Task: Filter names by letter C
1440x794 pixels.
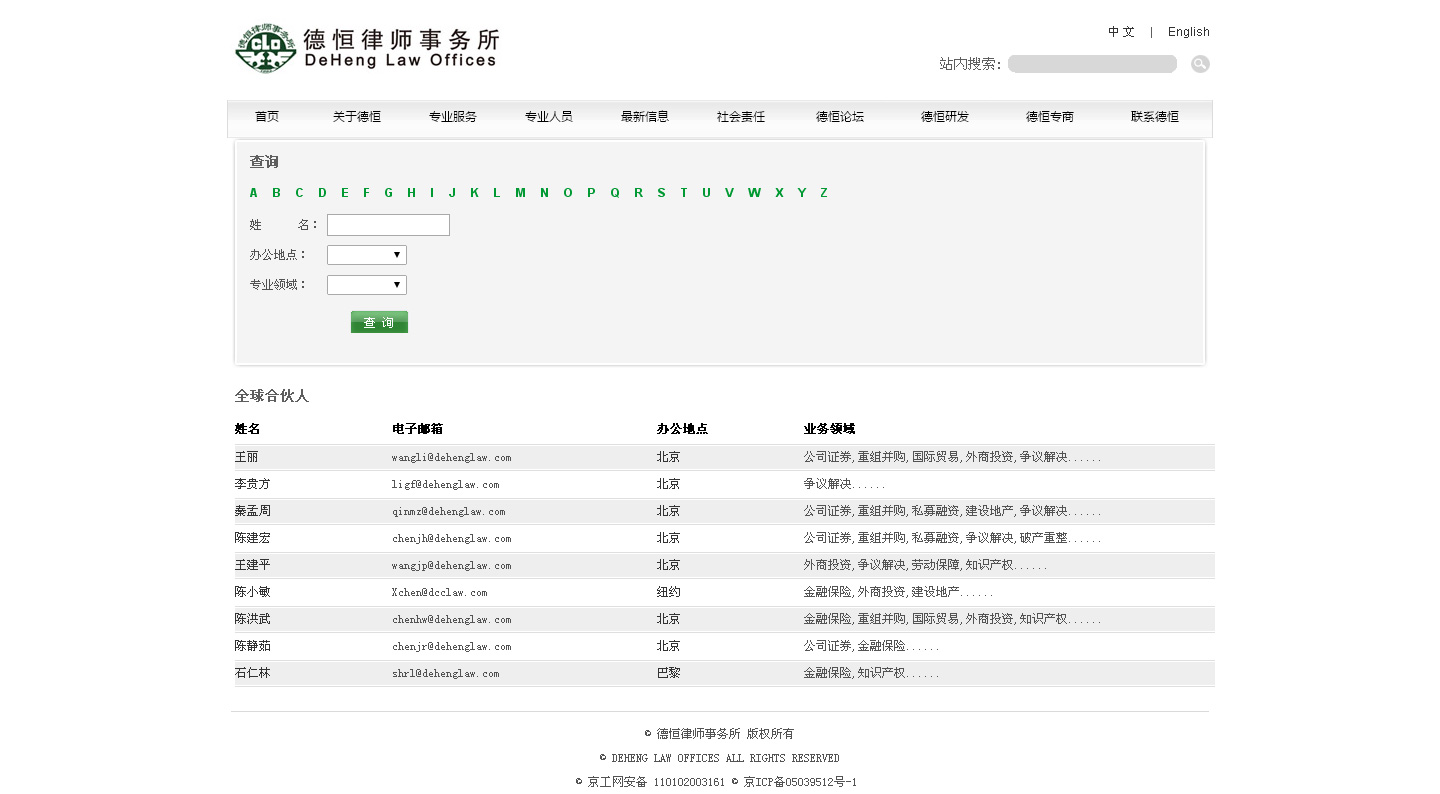Action: (x=299, y=193)
